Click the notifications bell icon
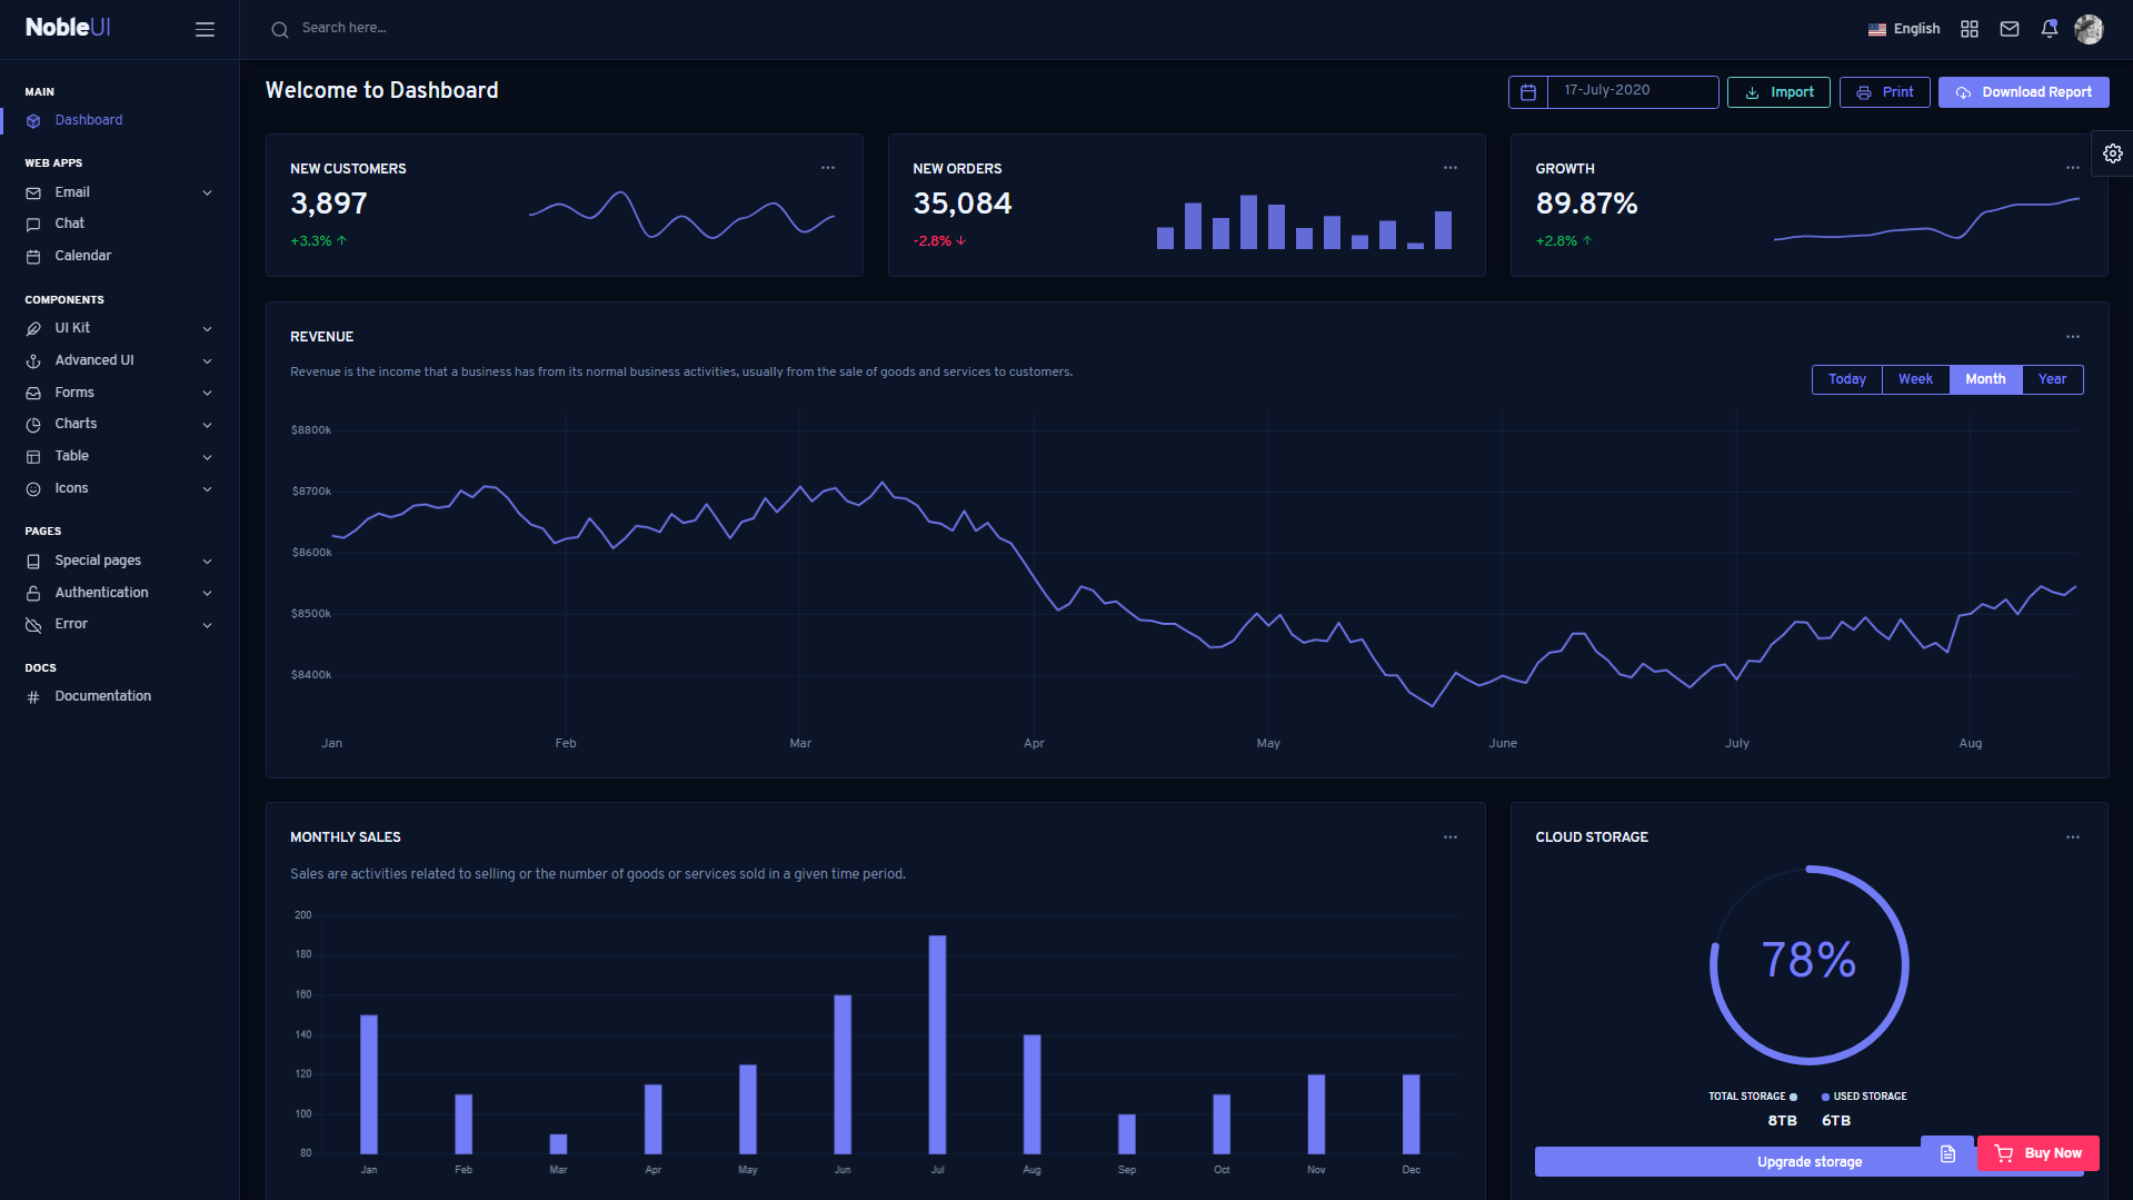This screenshot has height=1200, width=2133. [x=2048, y=26]
